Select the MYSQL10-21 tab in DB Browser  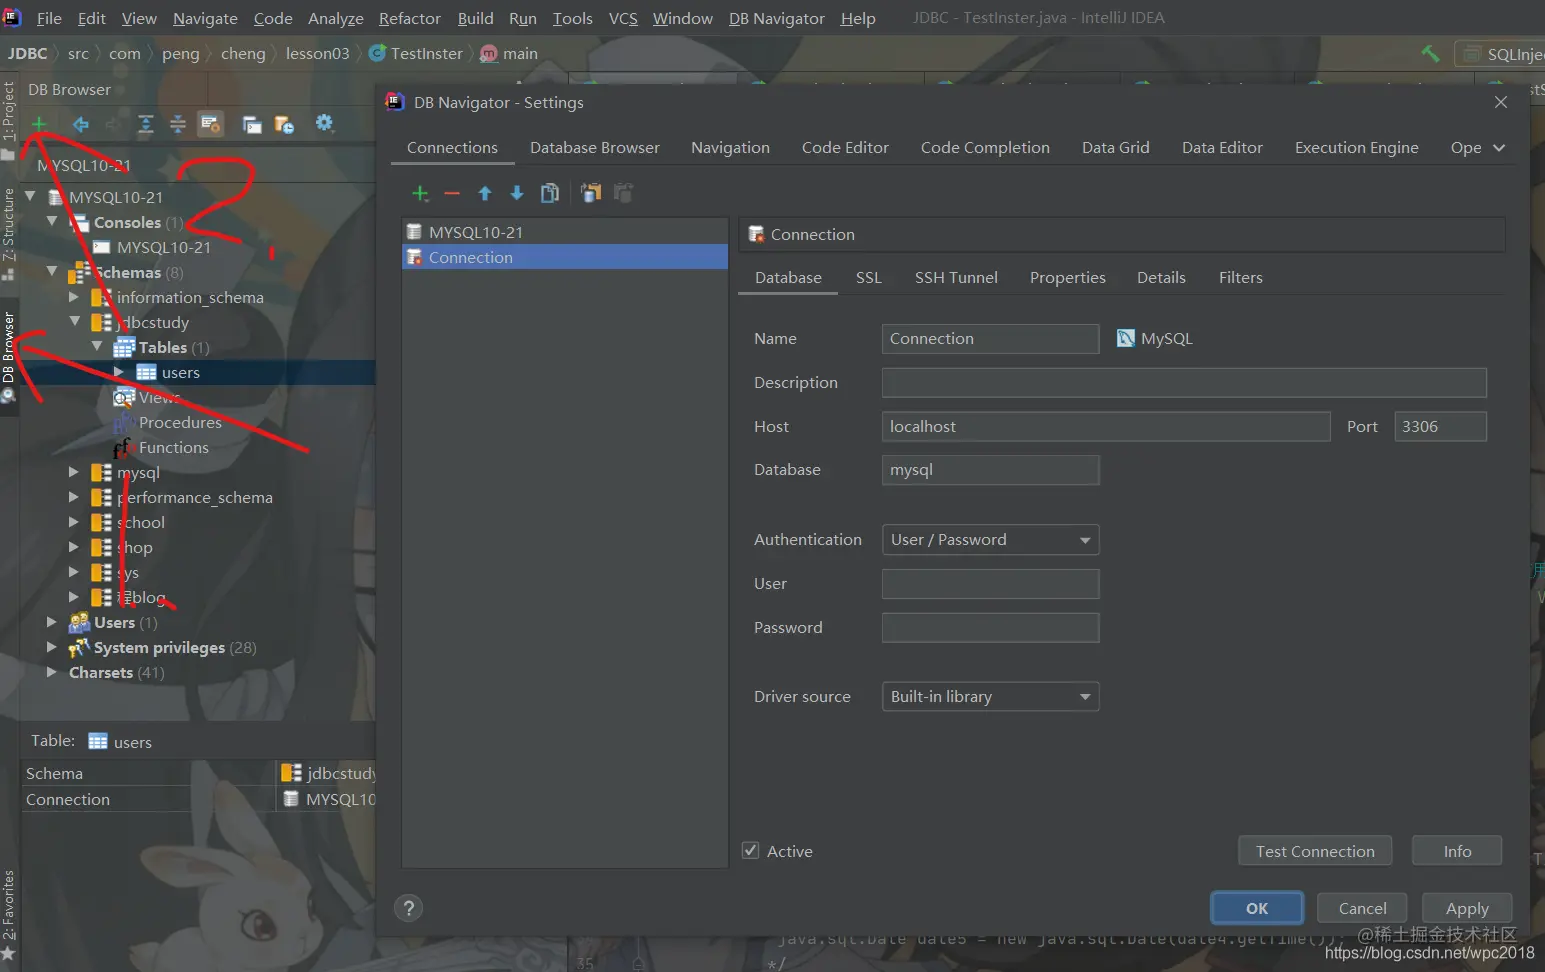(84, 165)
